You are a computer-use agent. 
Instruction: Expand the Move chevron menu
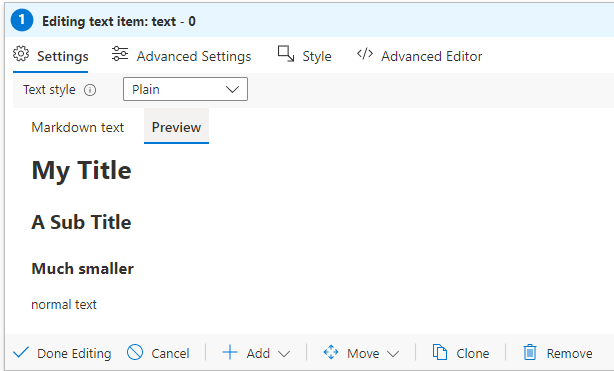[393, 354]
